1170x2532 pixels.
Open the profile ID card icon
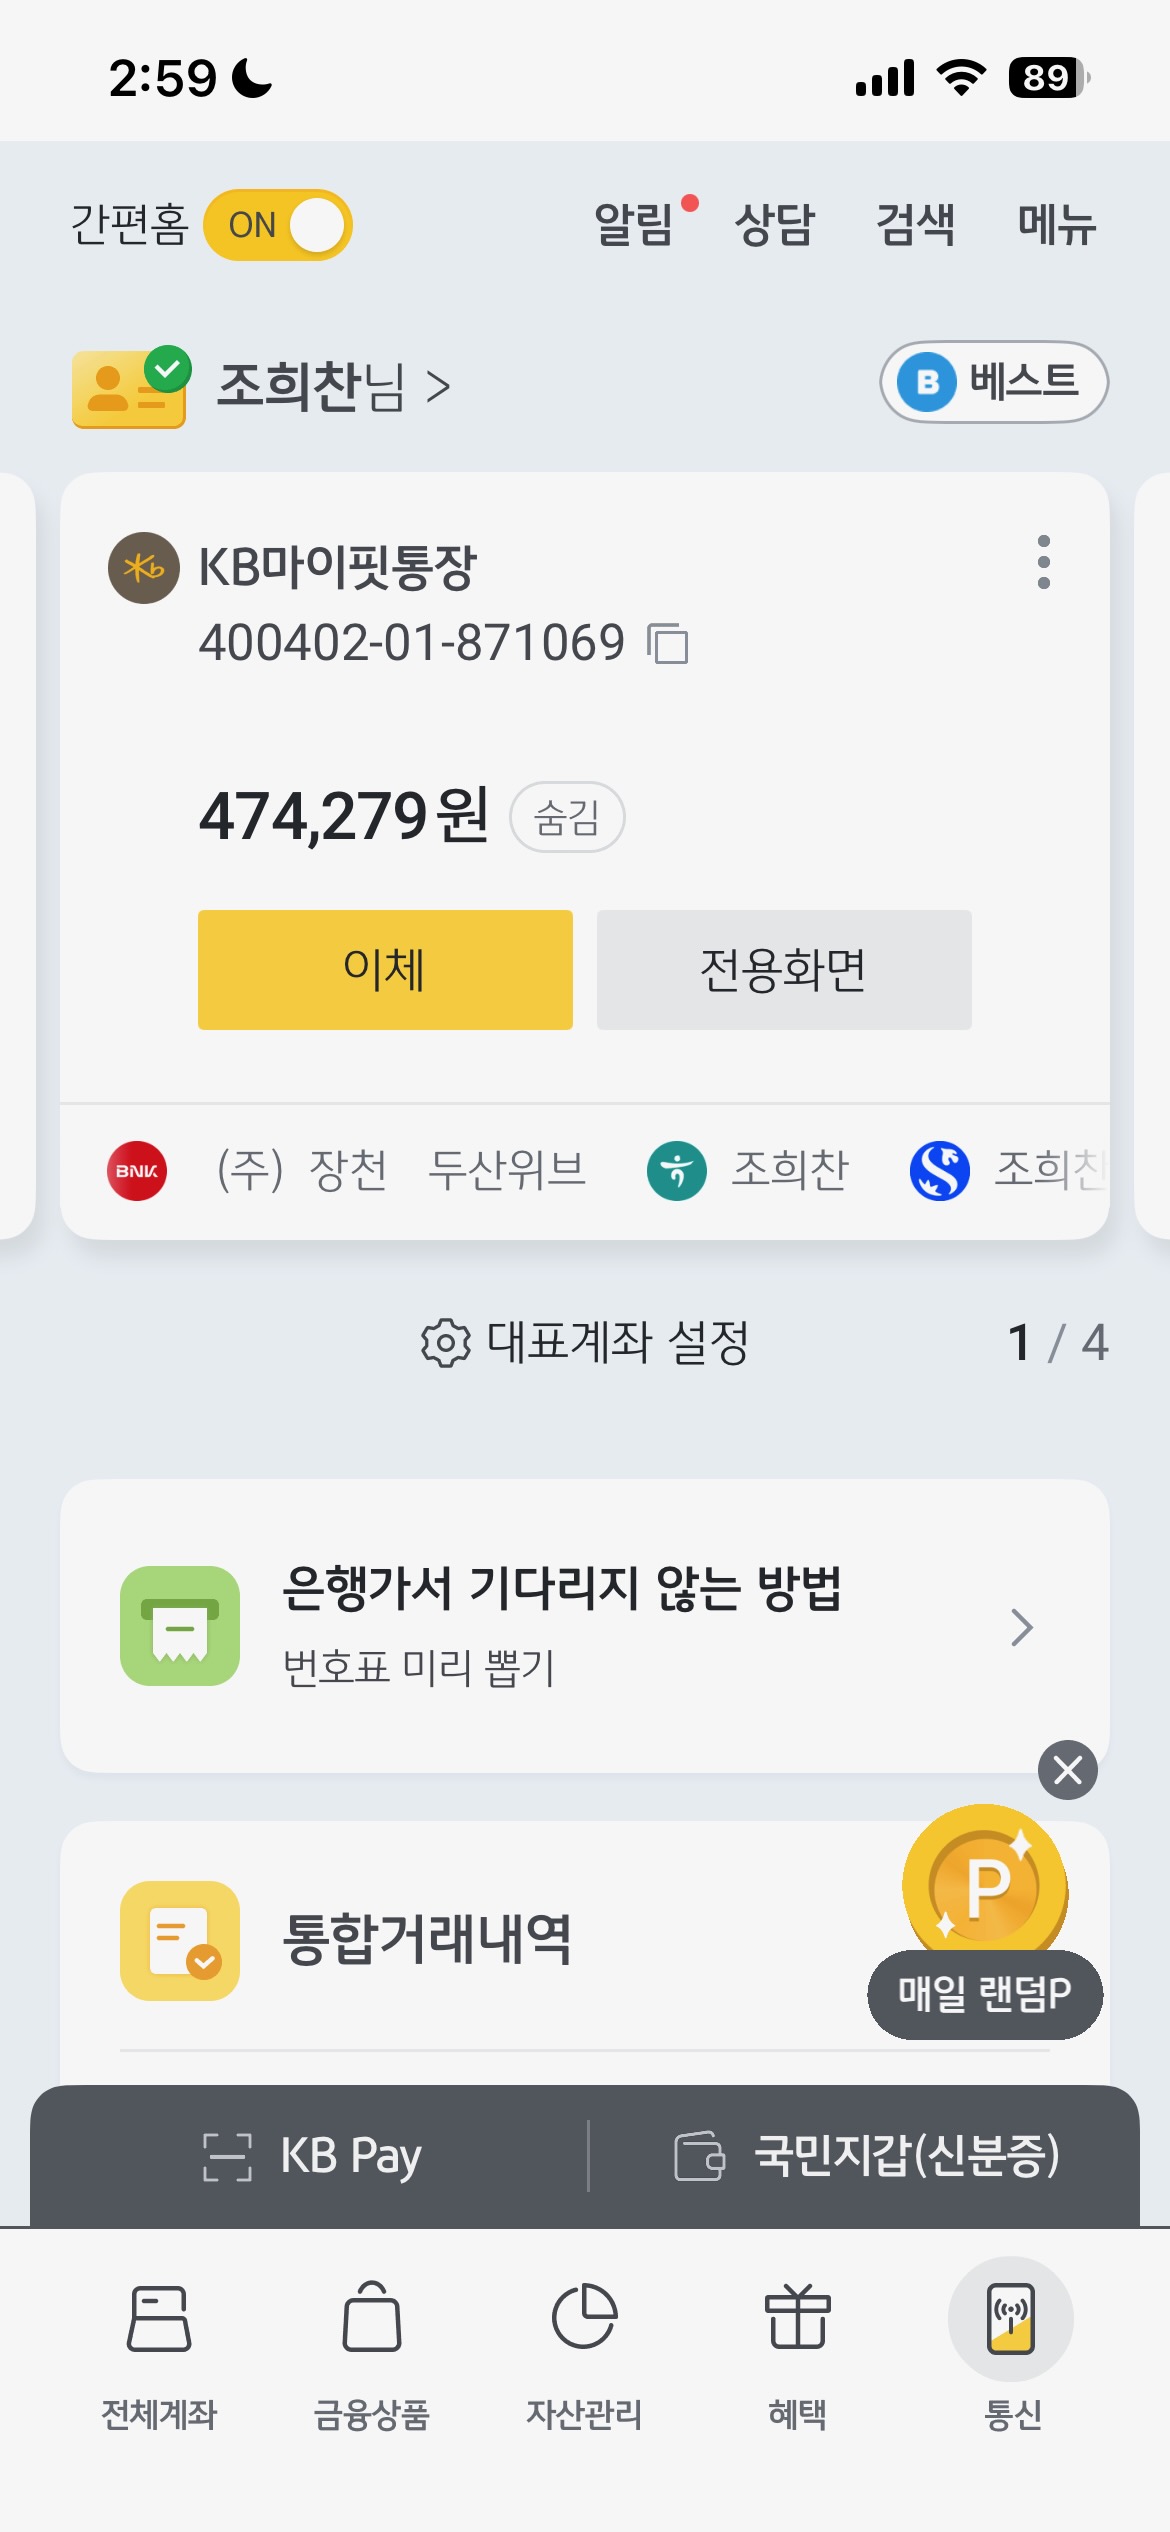(129, 388)
